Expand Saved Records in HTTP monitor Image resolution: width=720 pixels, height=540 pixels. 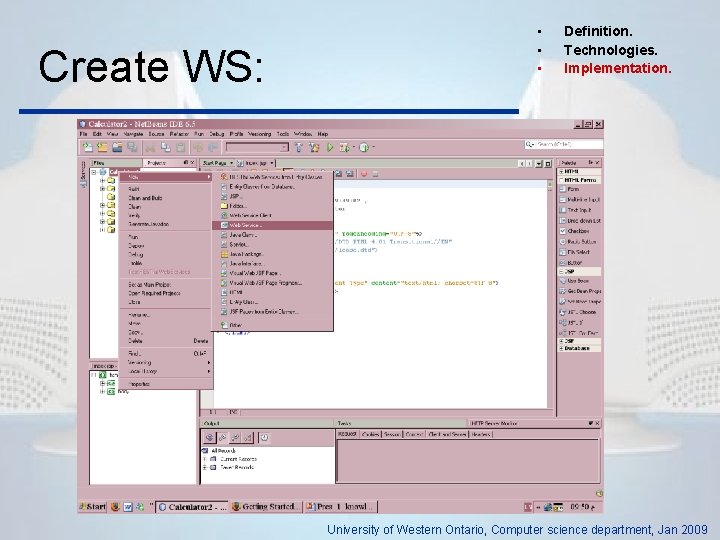tap(205, 467)
